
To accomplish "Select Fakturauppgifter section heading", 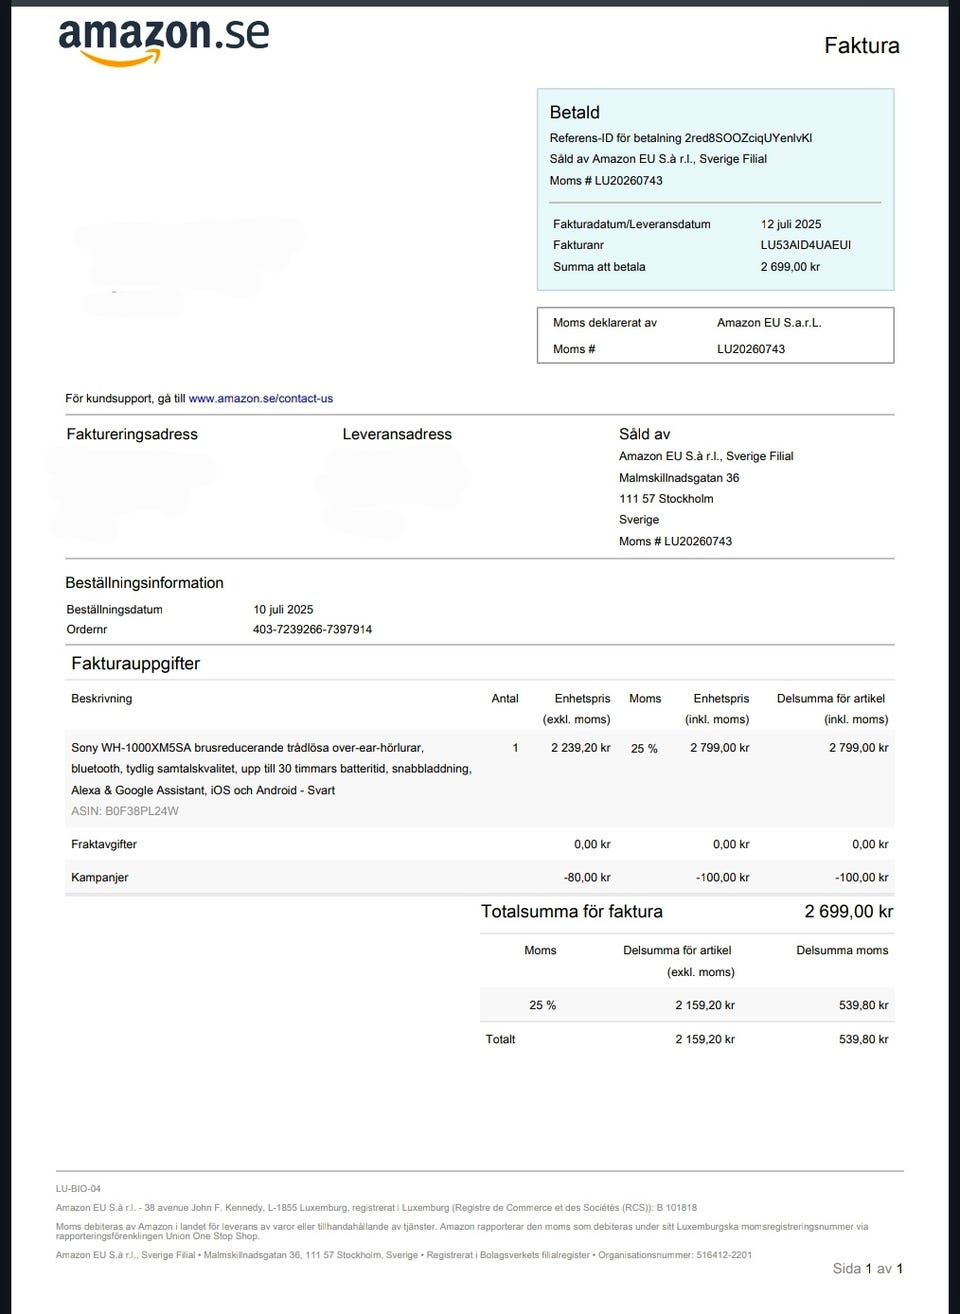I will pyautogui.click(x=136, y=663).
